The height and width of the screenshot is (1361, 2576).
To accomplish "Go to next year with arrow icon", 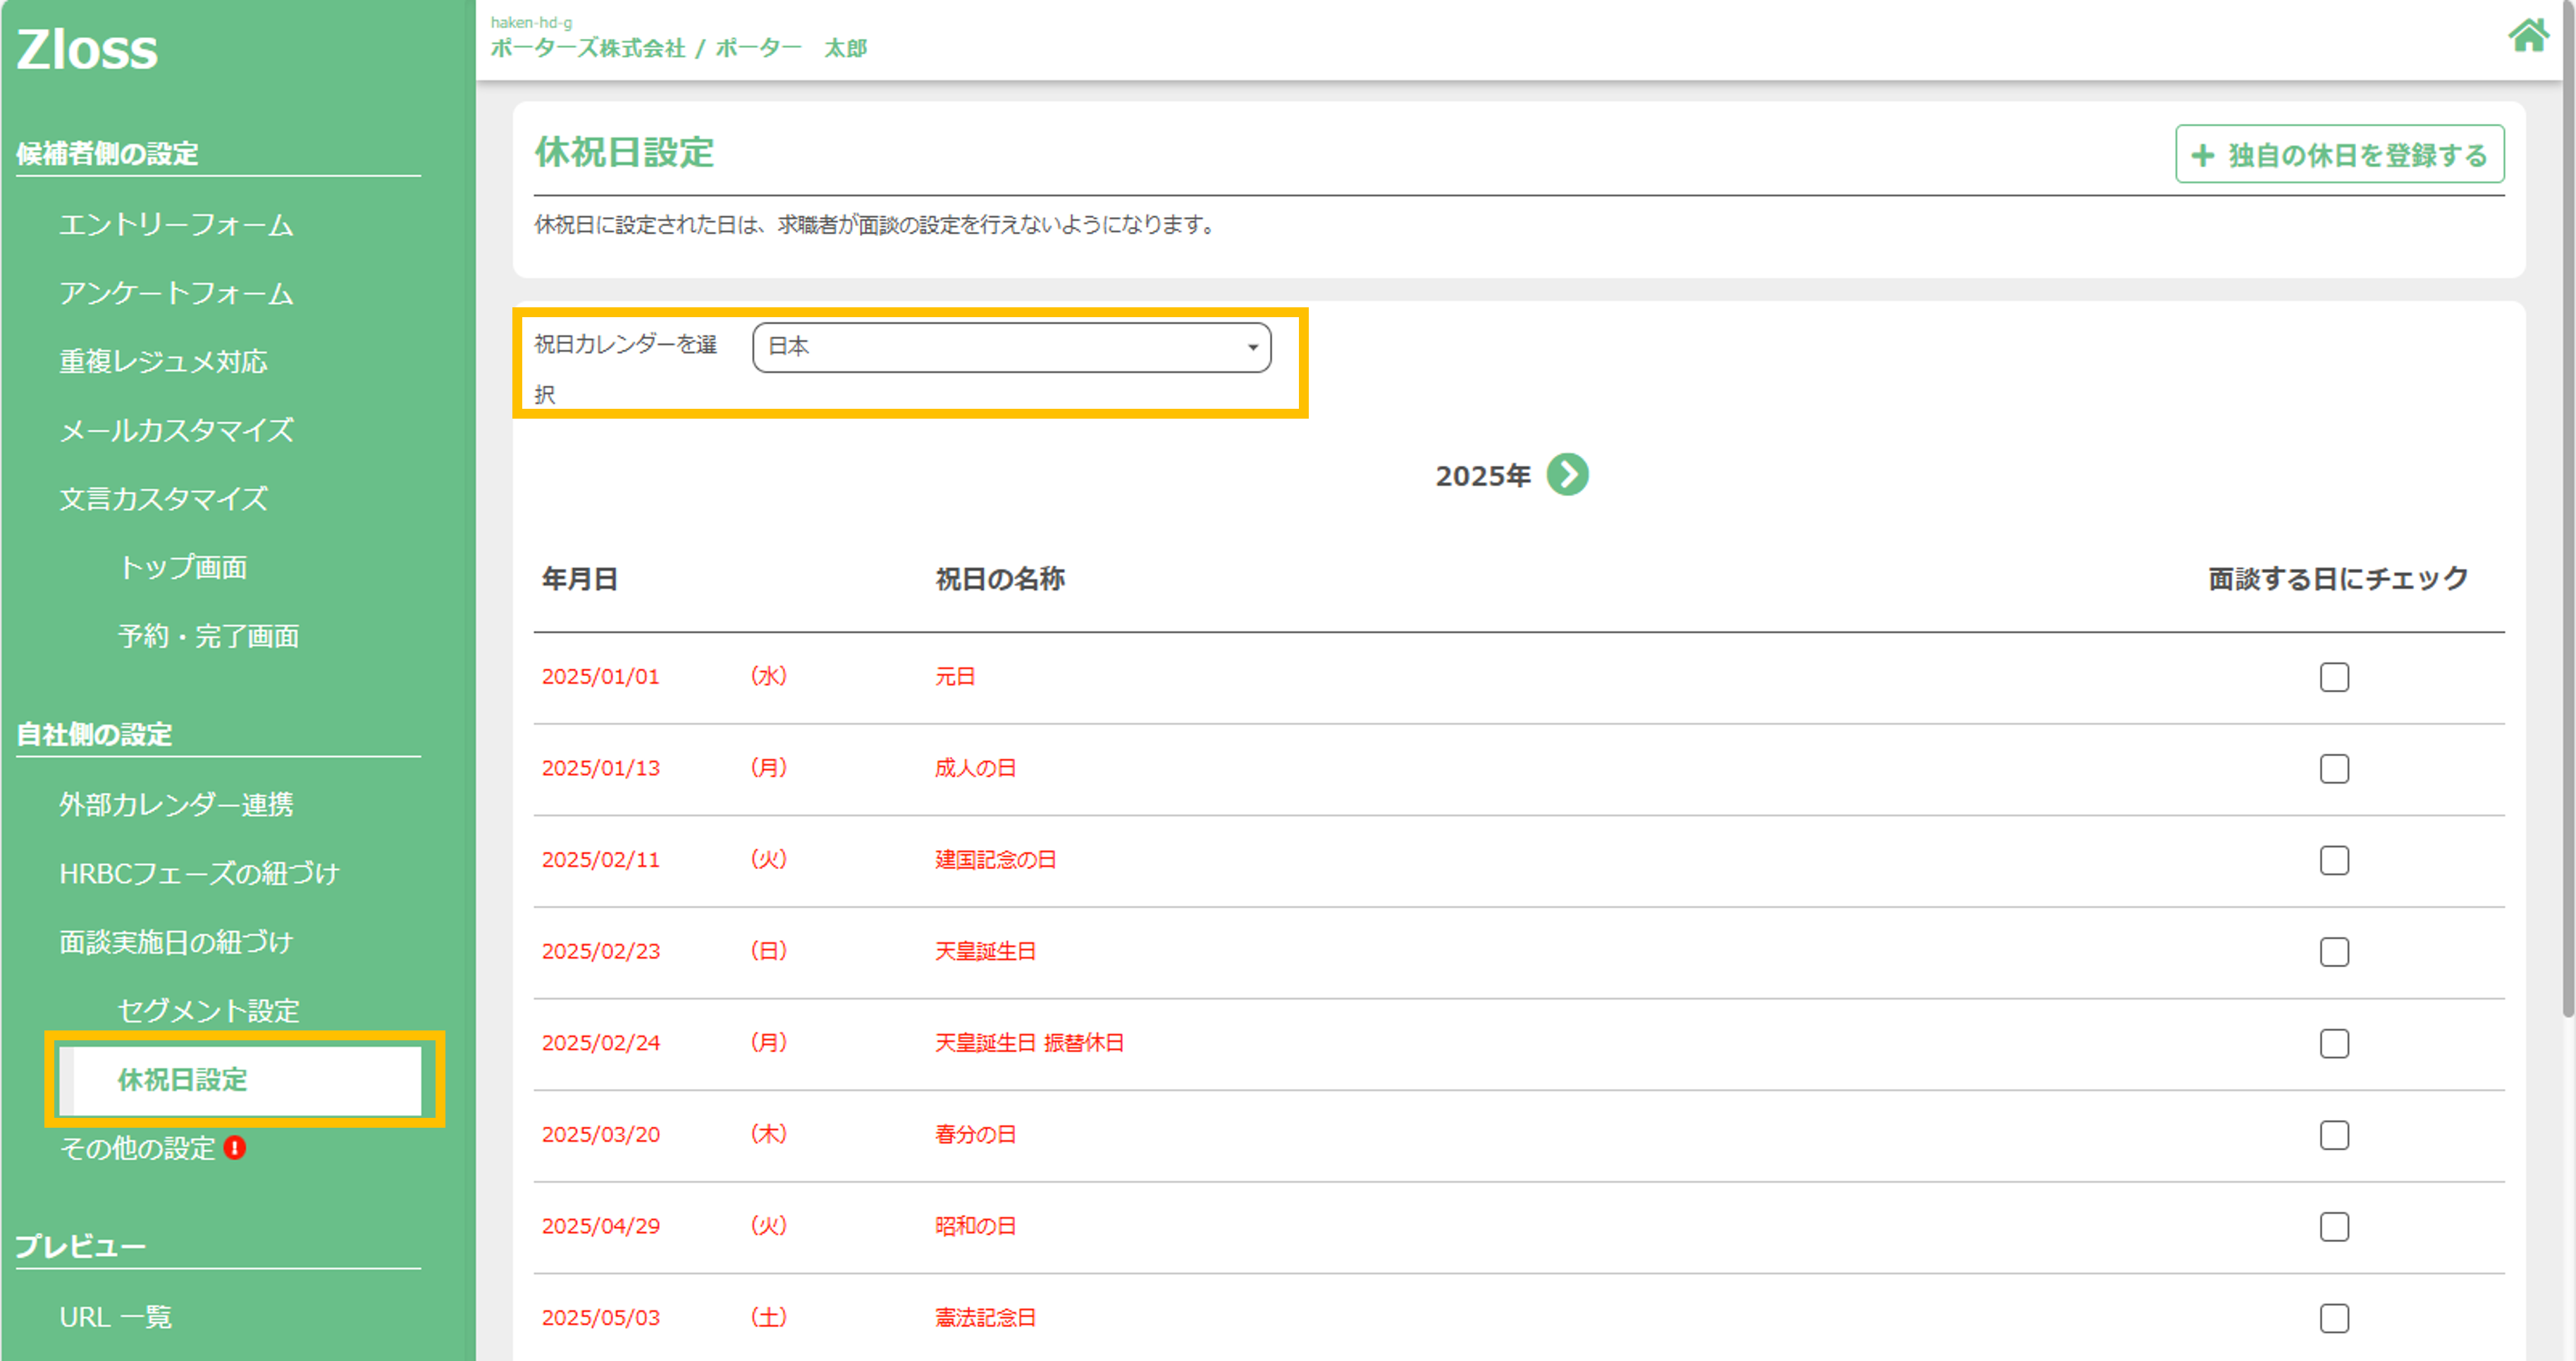I will [1567, 475].
